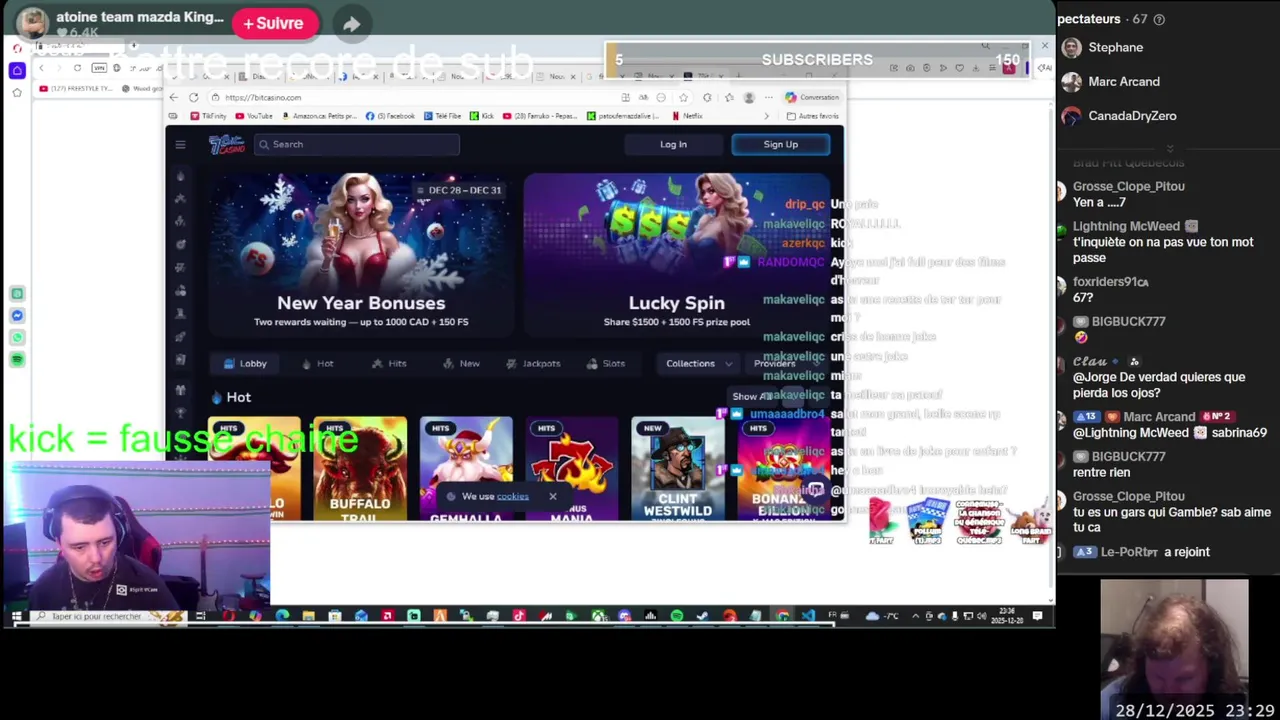Expand the bookmarks bar overflow chevron
Image resolution: width=1280 pixels, height=720 pixels.
tap(767, 116)
